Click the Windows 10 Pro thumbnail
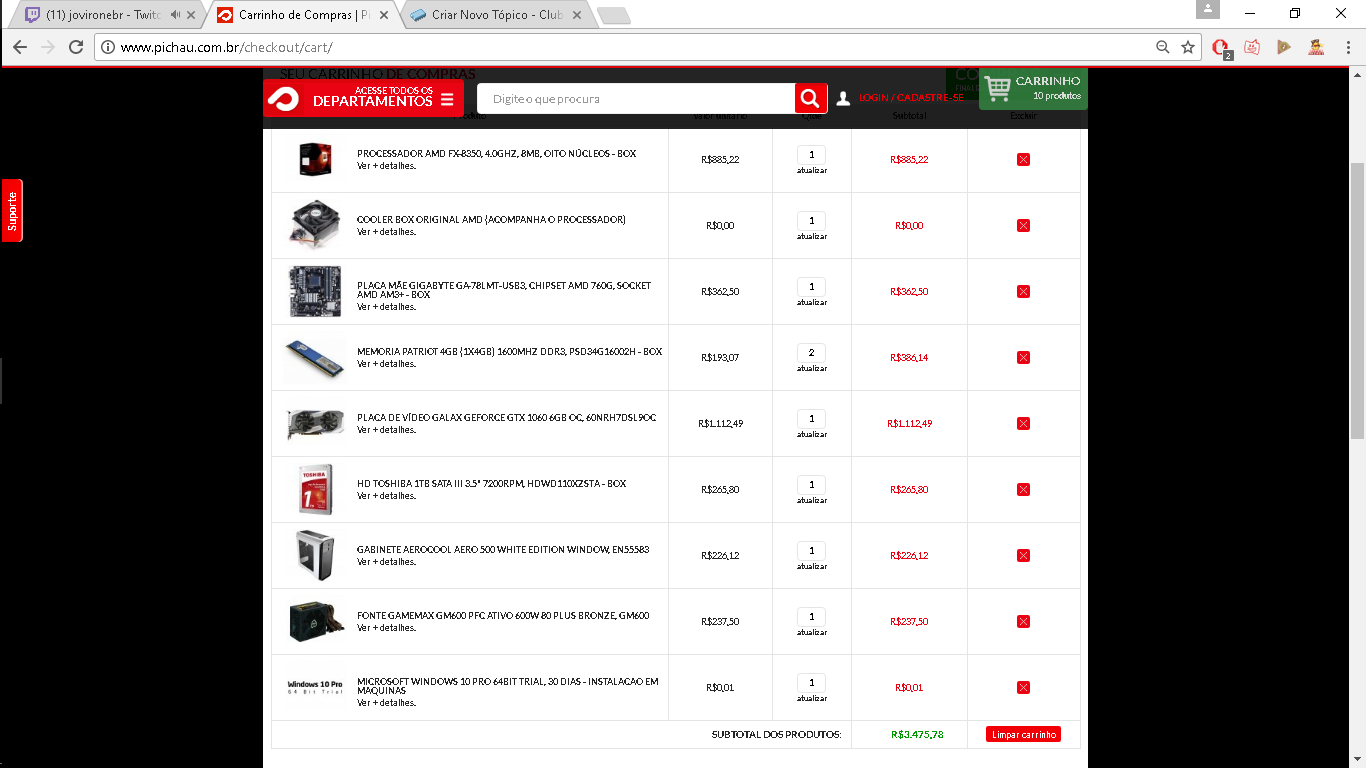Viewport: 1366px width, 768px height. pos(315,687)
